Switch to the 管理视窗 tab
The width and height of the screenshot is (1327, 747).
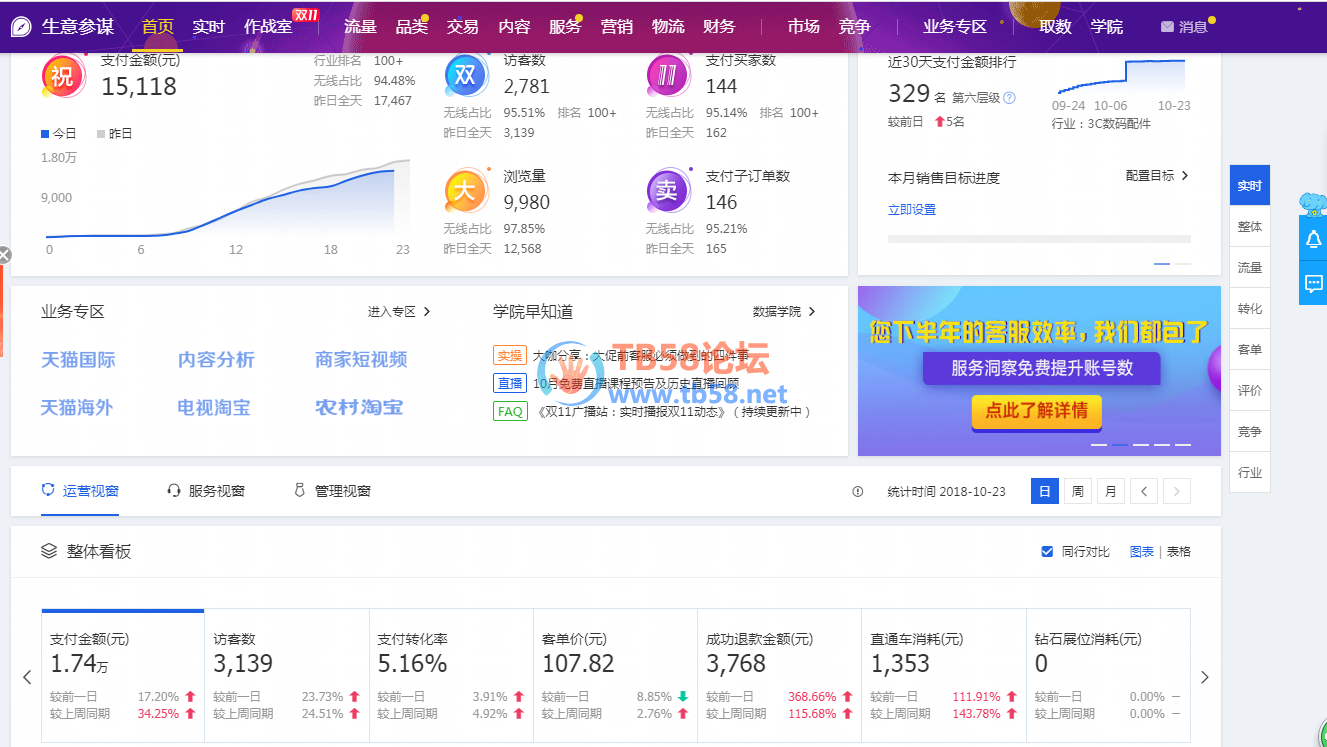tap(332, 491)
